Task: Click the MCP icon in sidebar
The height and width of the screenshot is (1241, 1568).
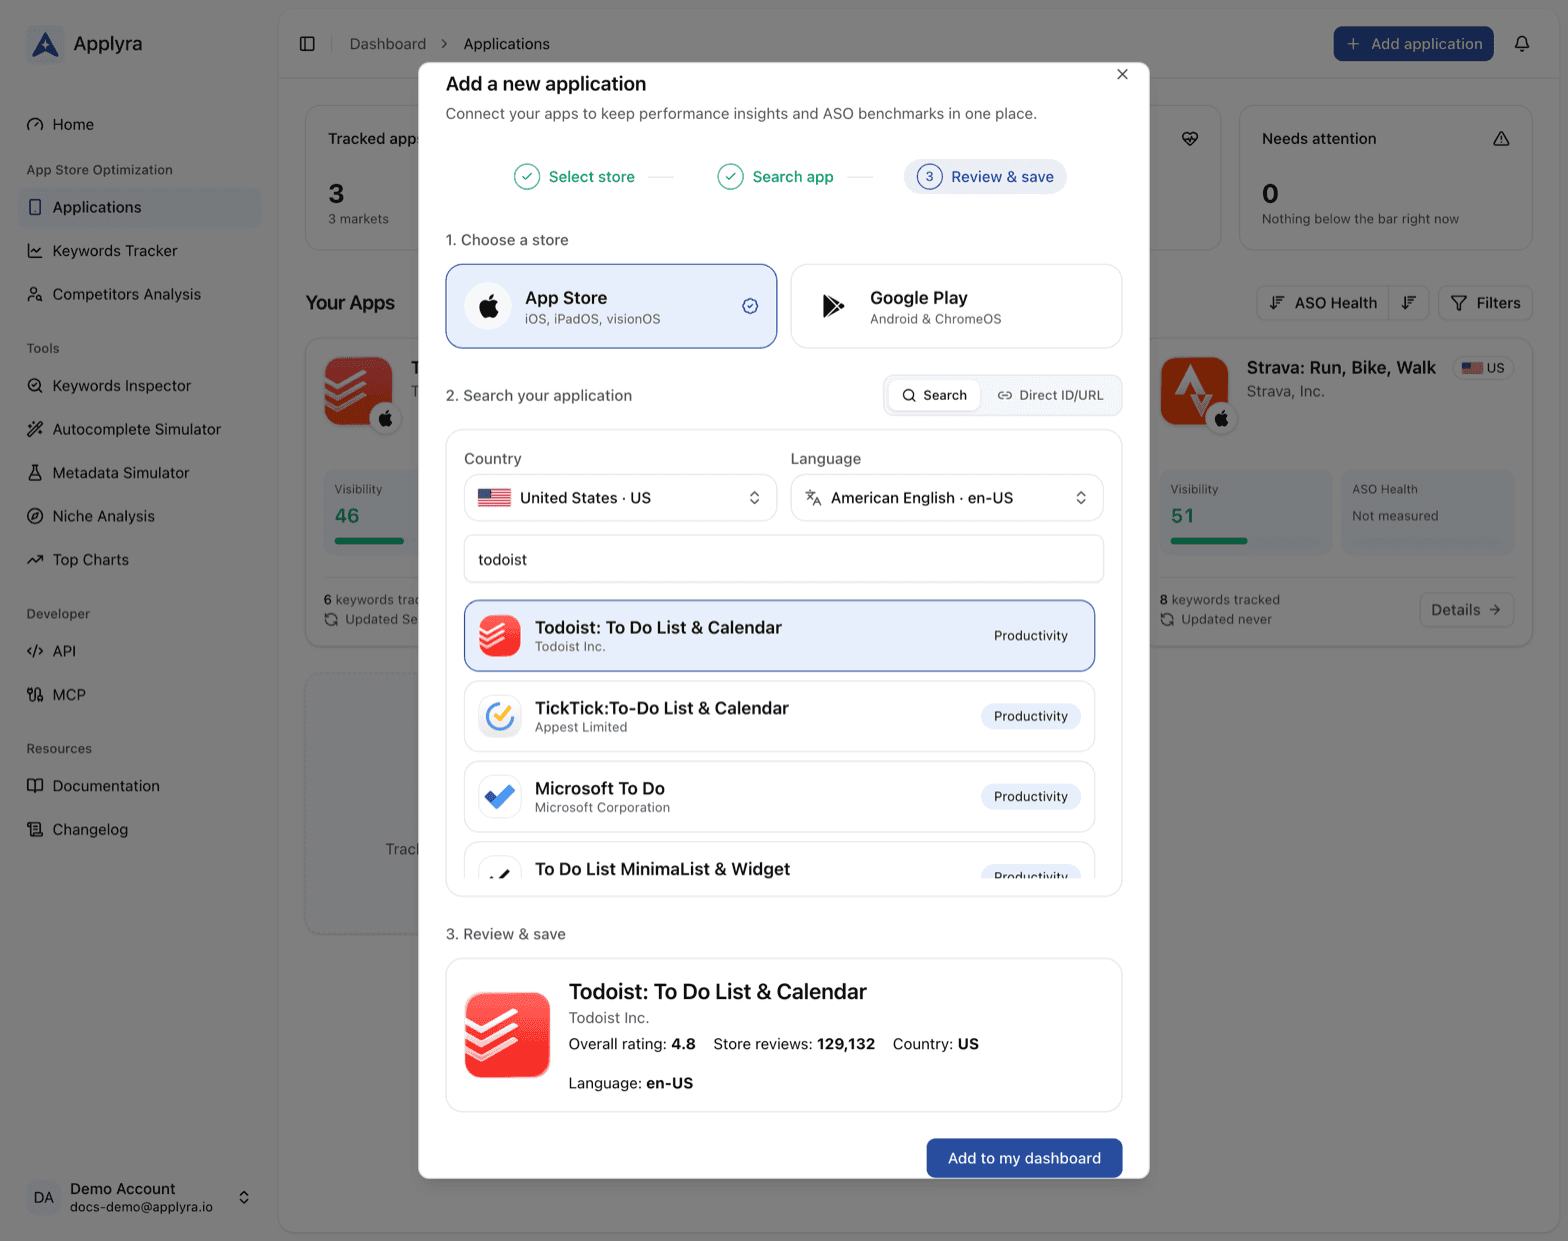Action: tap(35, 695)
